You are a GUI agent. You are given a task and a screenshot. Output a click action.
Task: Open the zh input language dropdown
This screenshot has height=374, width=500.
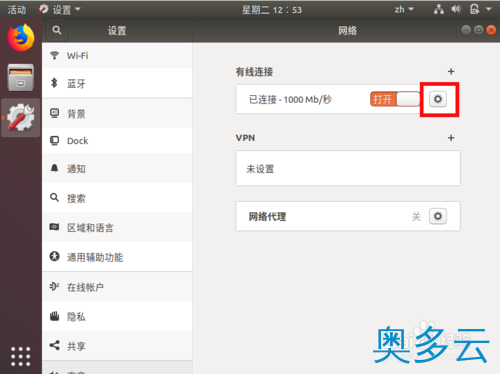coord(404,9)
